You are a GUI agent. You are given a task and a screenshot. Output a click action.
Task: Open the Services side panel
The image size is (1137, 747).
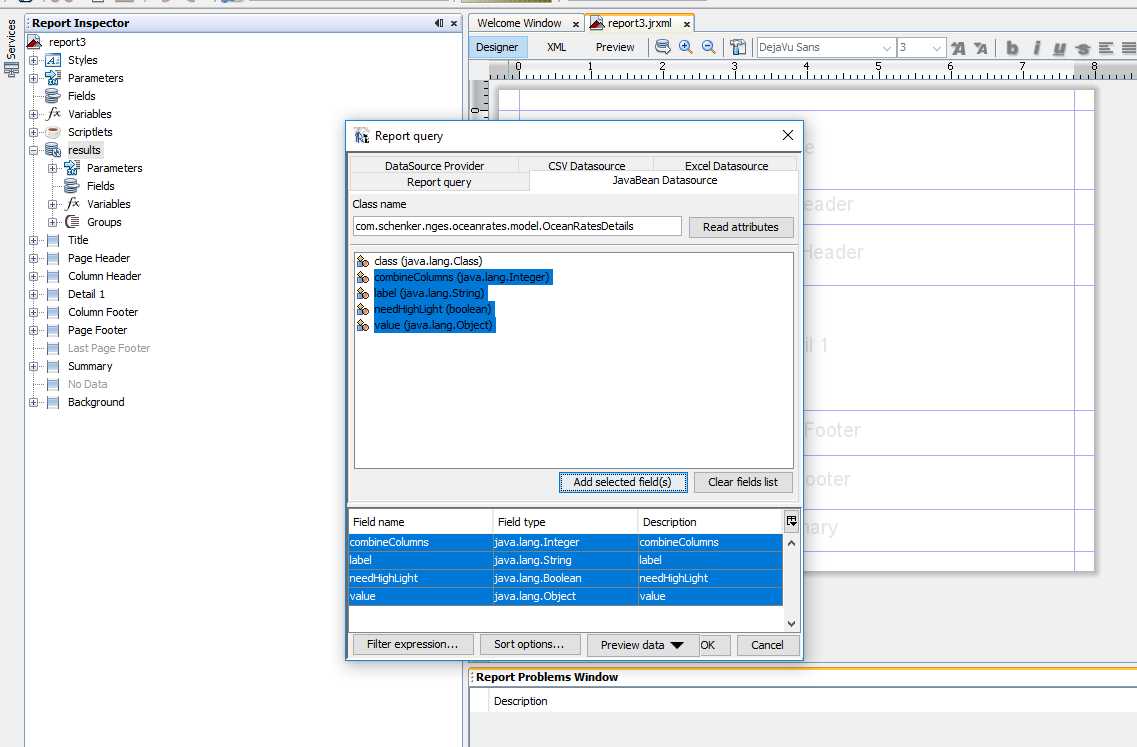point(11,47)
